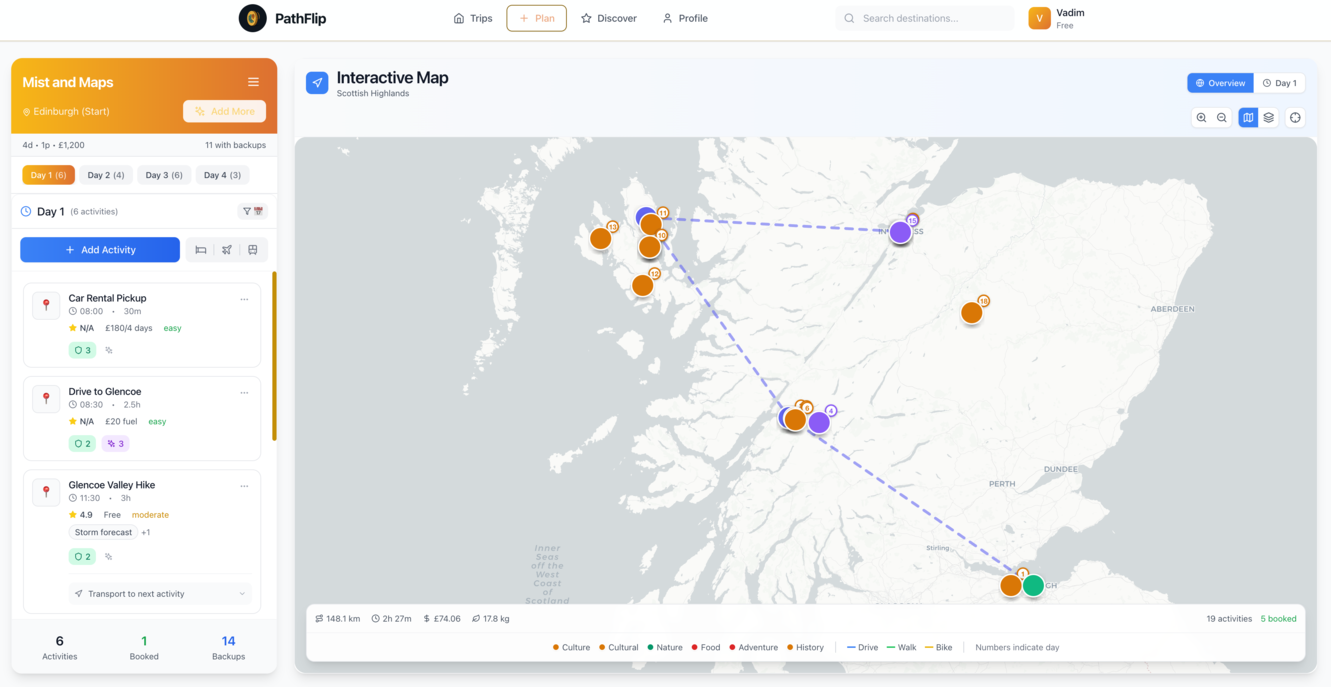1331x687 pixels.
Task: Switch to Day 2 (4) tab
Action: (106, 175)
